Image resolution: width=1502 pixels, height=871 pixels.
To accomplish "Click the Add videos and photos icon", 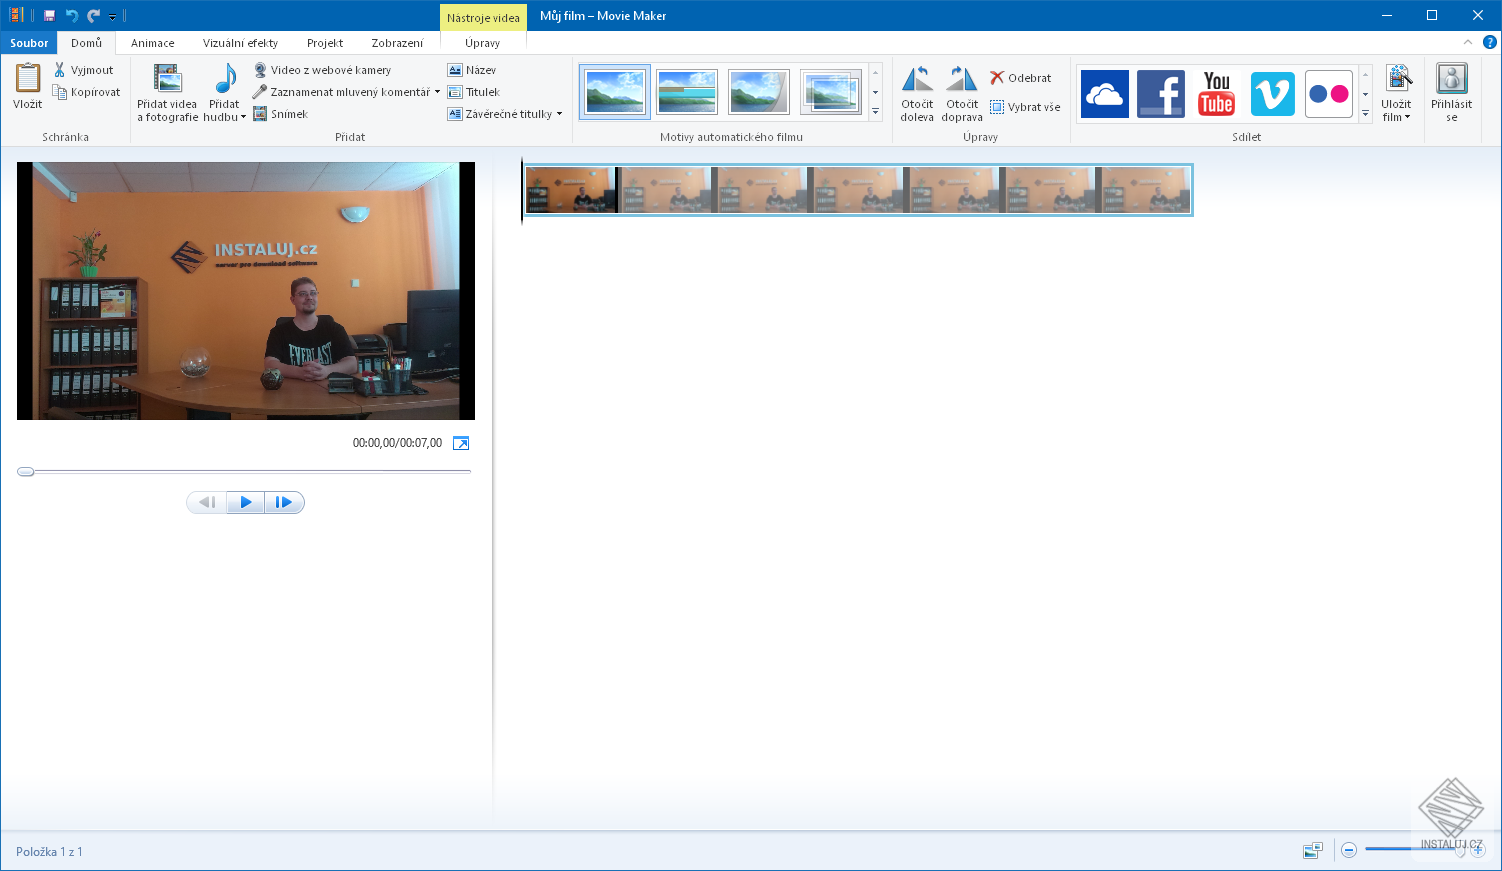I will coord(167,80).
